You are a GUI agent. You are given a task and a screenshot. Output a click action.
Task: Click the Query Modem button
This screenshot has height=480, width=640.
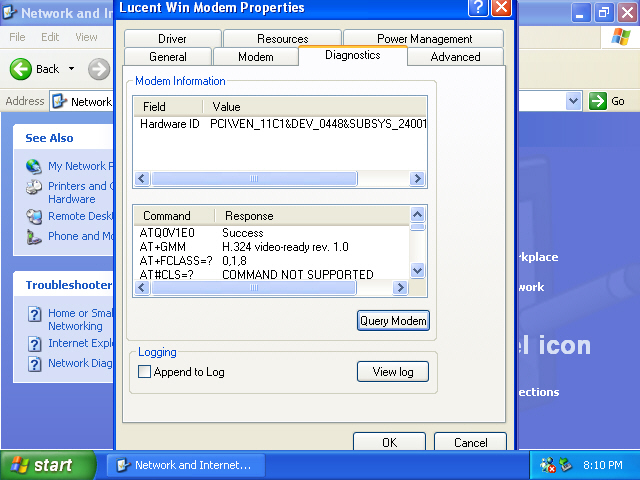point(393,320)
